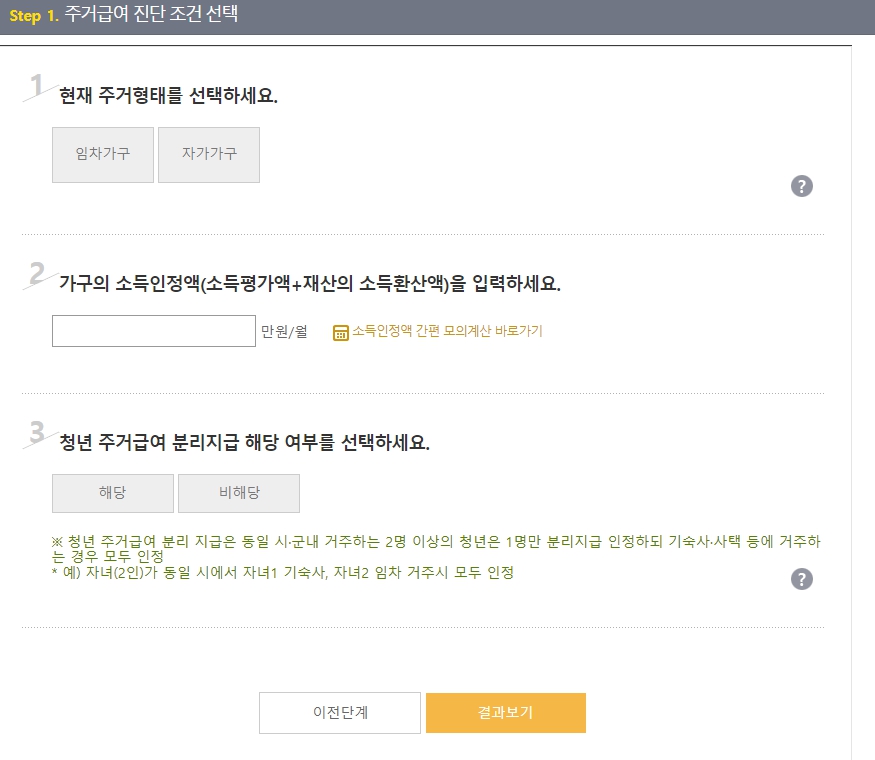Choose 비해당 for youth separate payment
The image size is (875, 760).
[x=239, y=493]
